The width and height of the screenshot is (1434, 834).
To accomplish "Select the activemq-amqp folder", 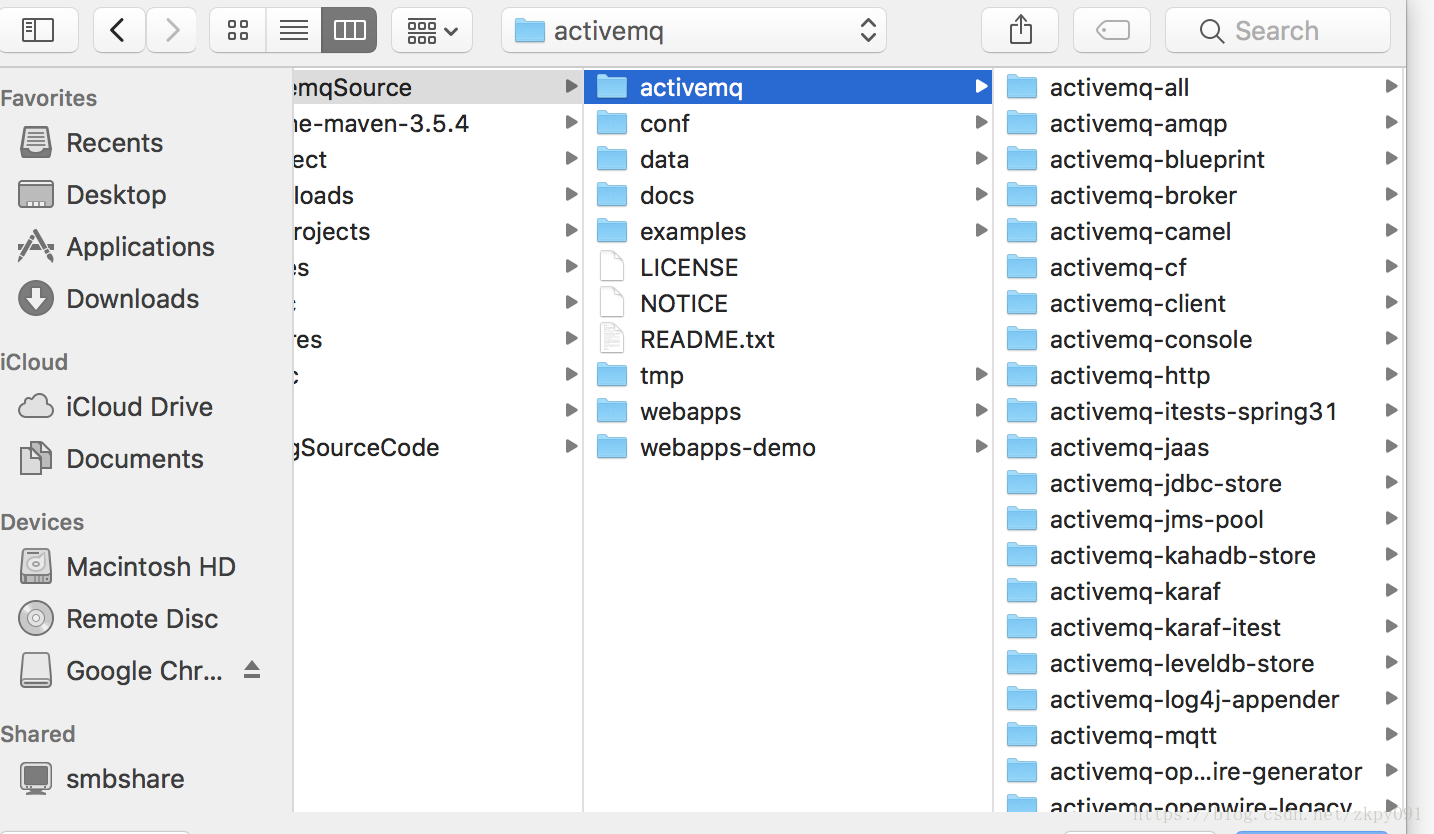I will click(1199, 123).
